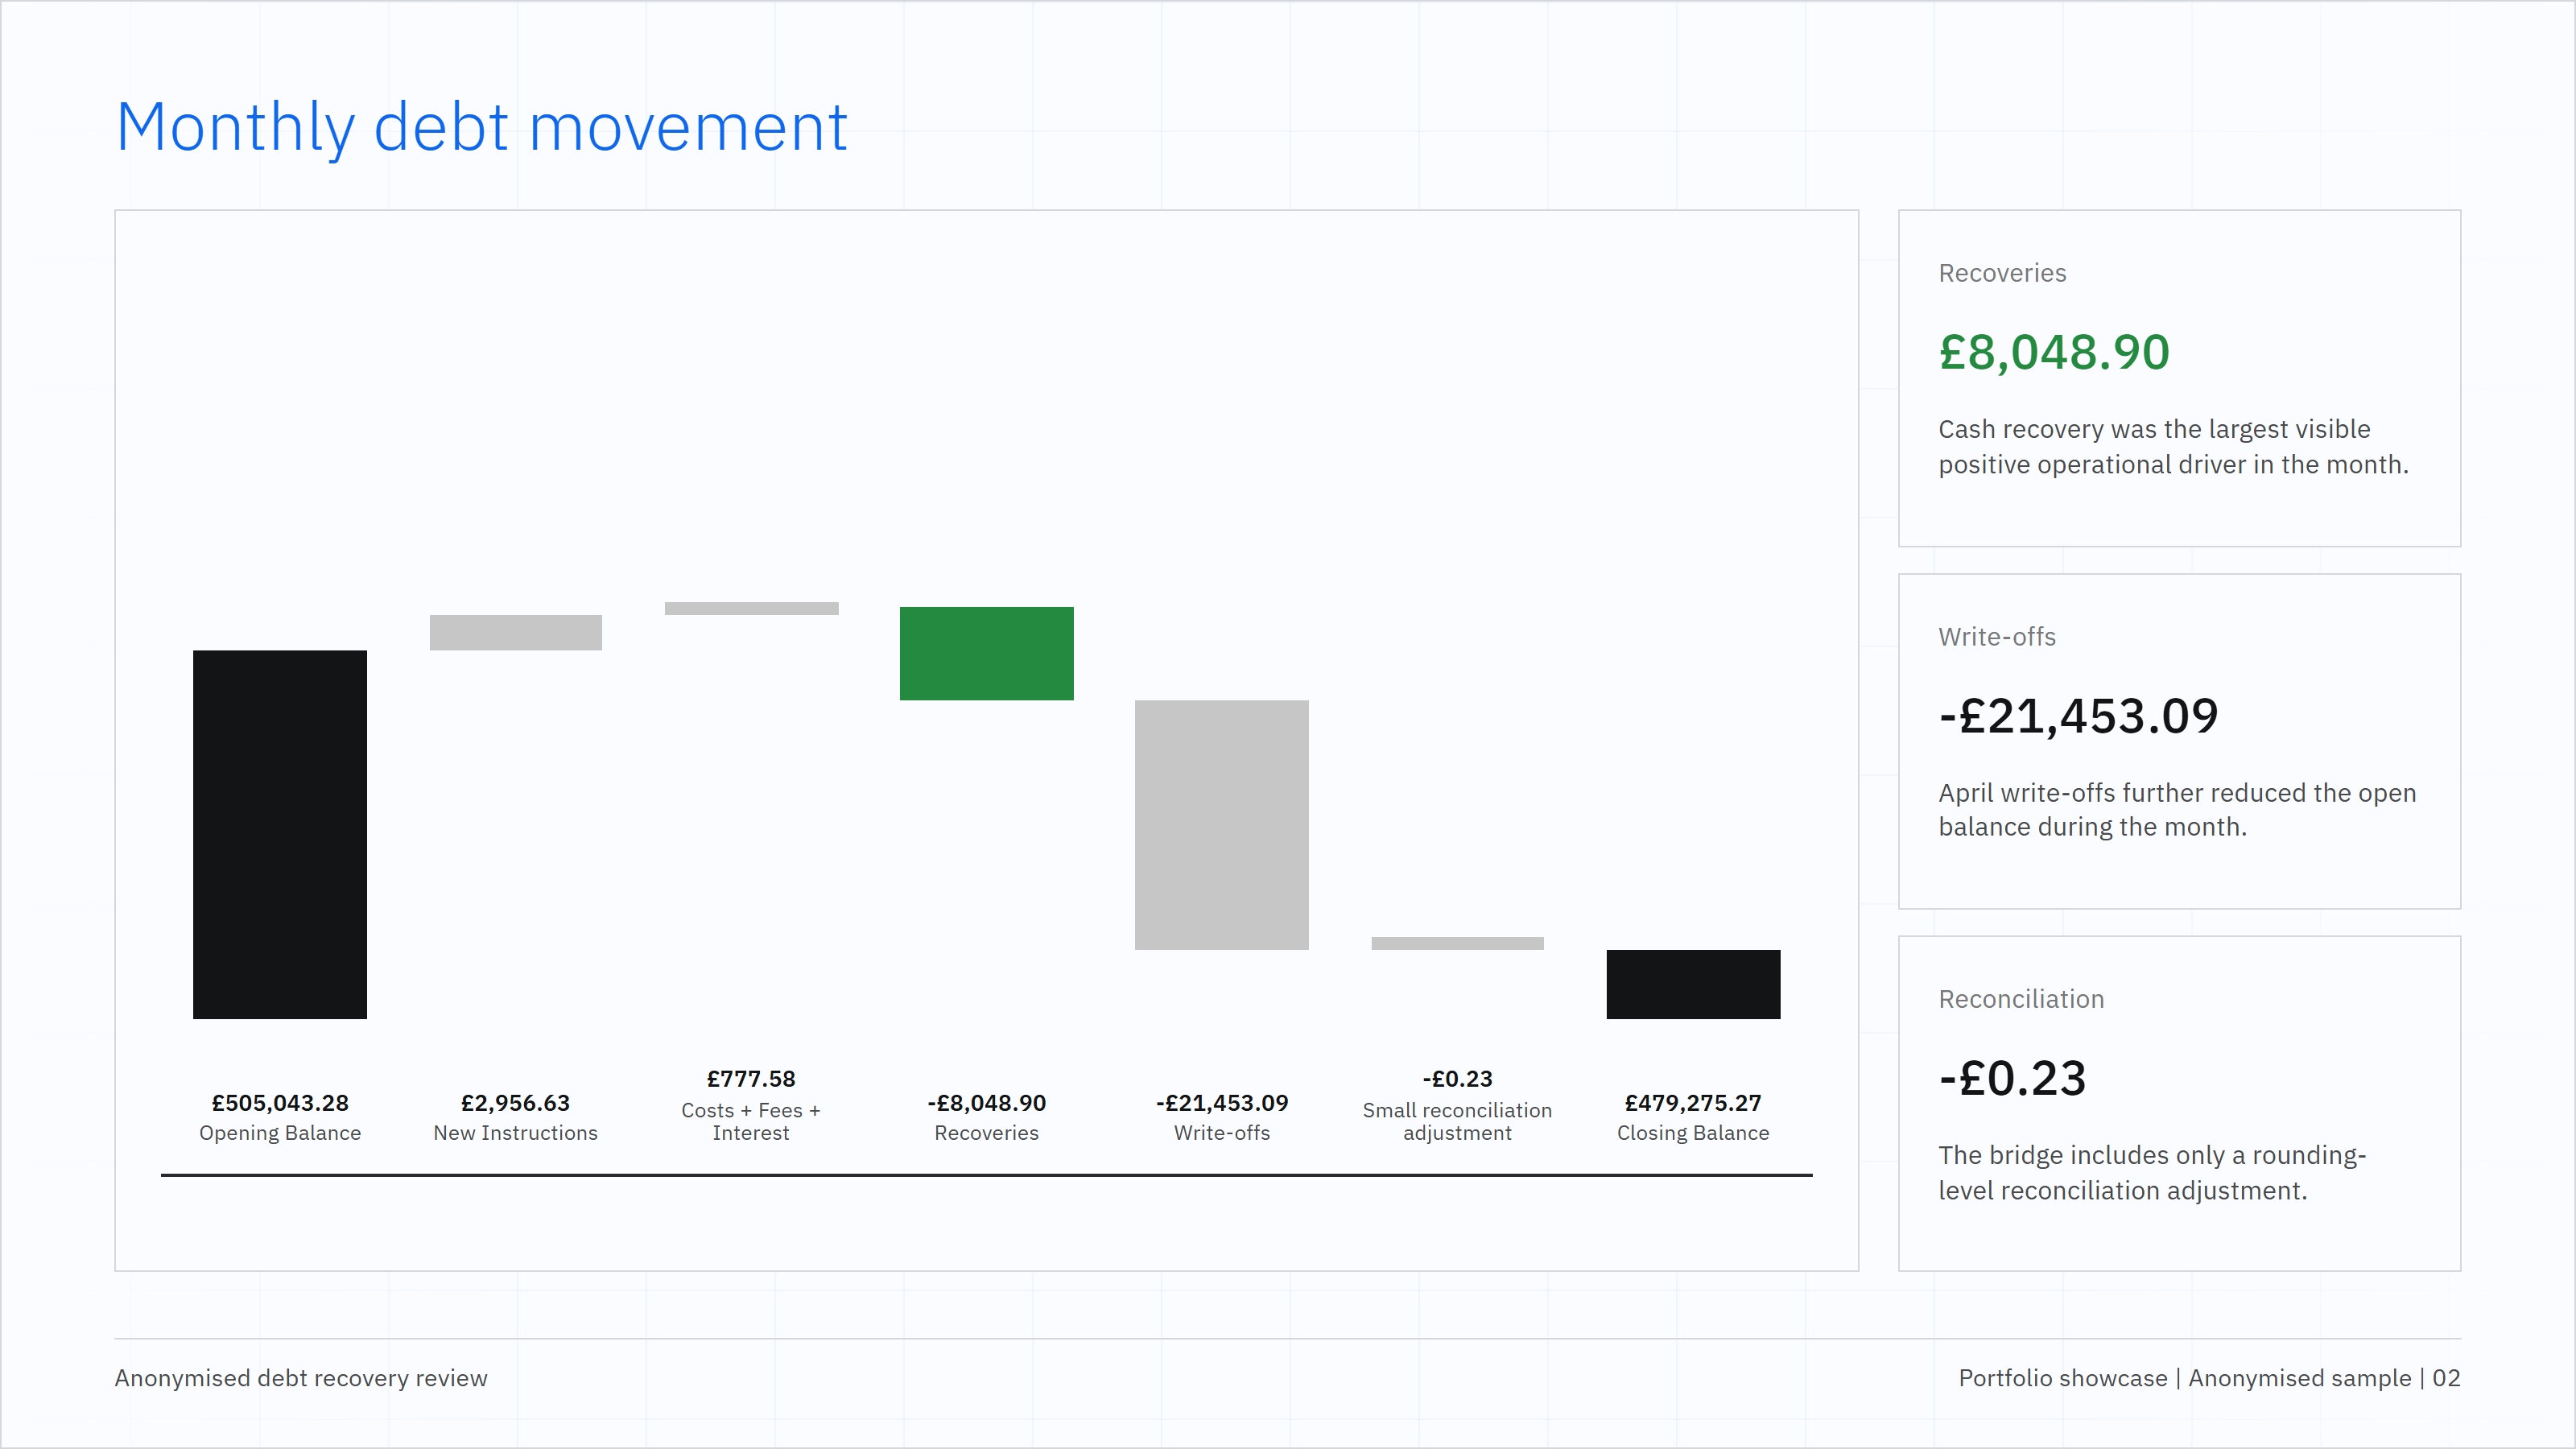Click the 'Cash recovery was the largest' description

(x=2173, y=447)
